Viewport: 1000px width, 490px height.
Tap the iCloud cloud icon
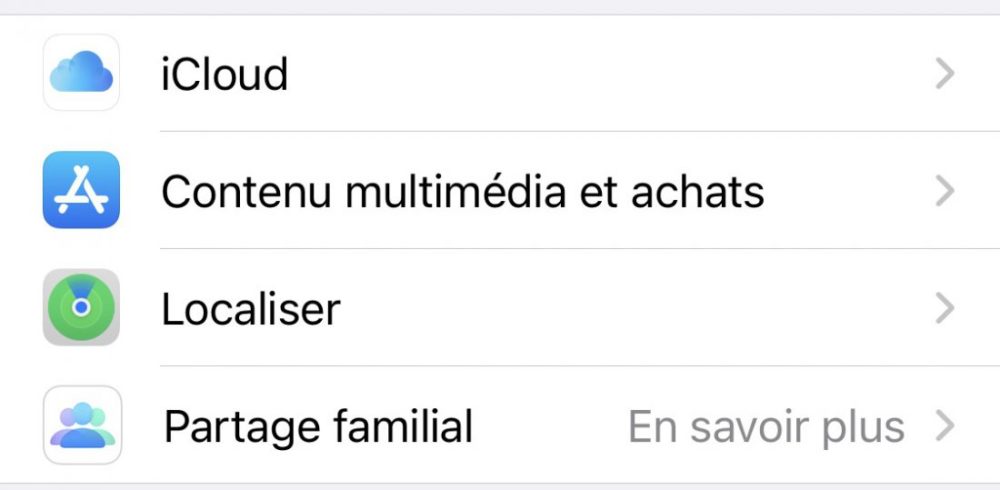click(x=81, y=73)
